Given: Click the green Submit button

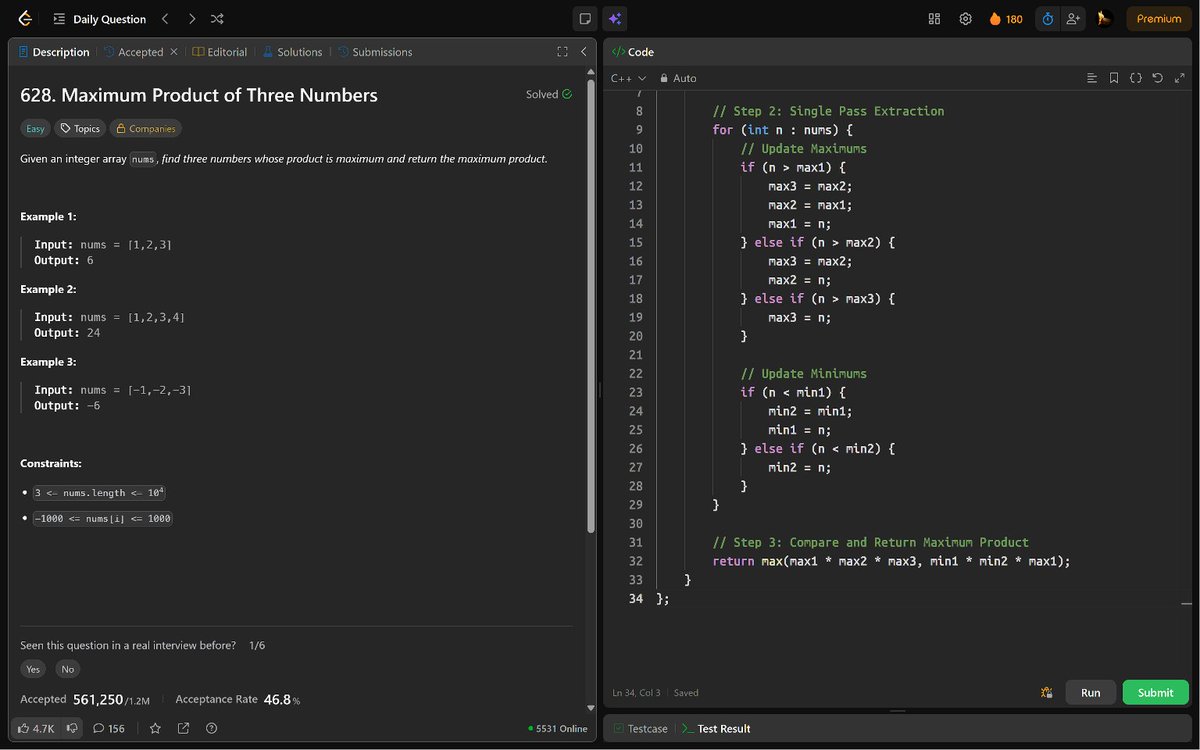Looking at the screenshot, I should click(x=1155, y=692).
